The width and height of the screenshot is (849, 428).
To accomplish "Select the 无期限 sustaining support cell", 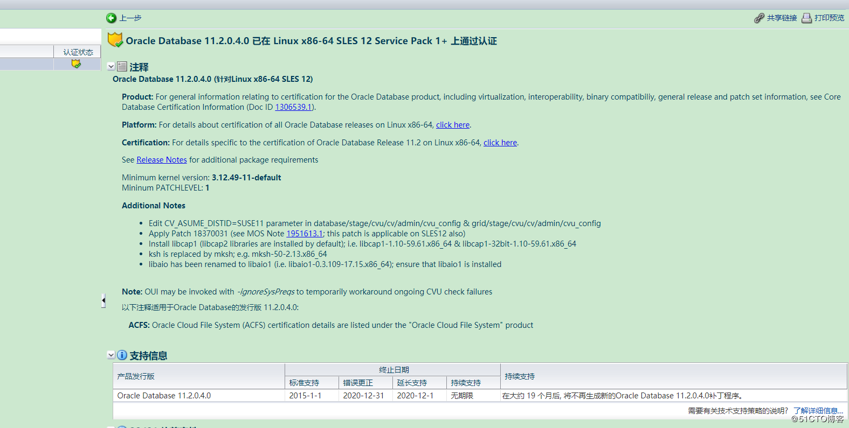I will coord(474,395).
